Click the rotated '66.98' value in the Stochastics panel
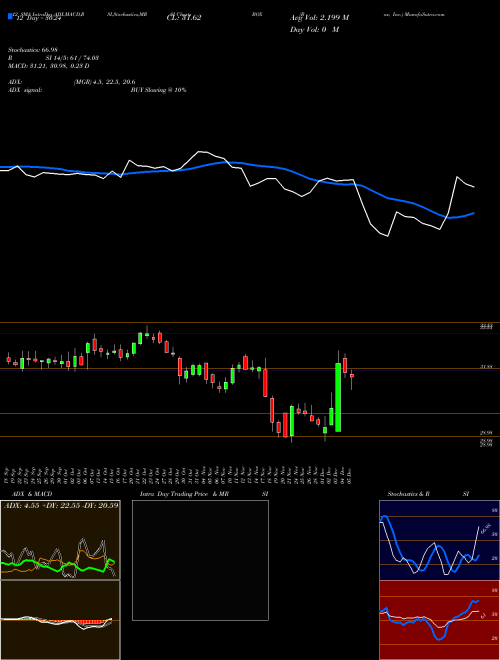The height and width of the screenshot is (660, 500). click(486, 528)
